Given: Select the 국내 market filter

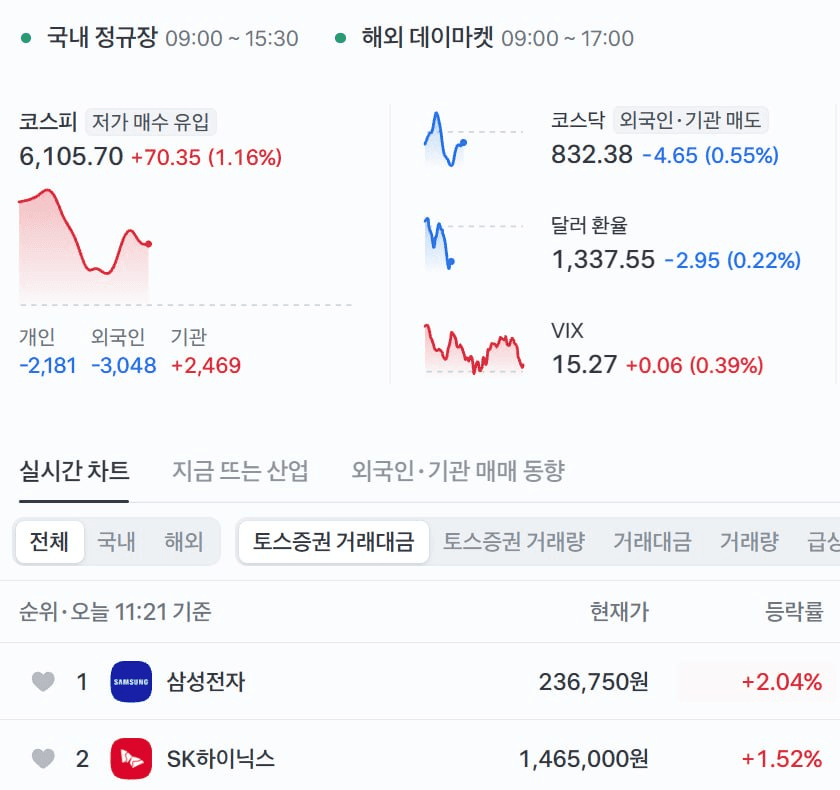Looking at the screenshot, I should (x=116, y=541).
